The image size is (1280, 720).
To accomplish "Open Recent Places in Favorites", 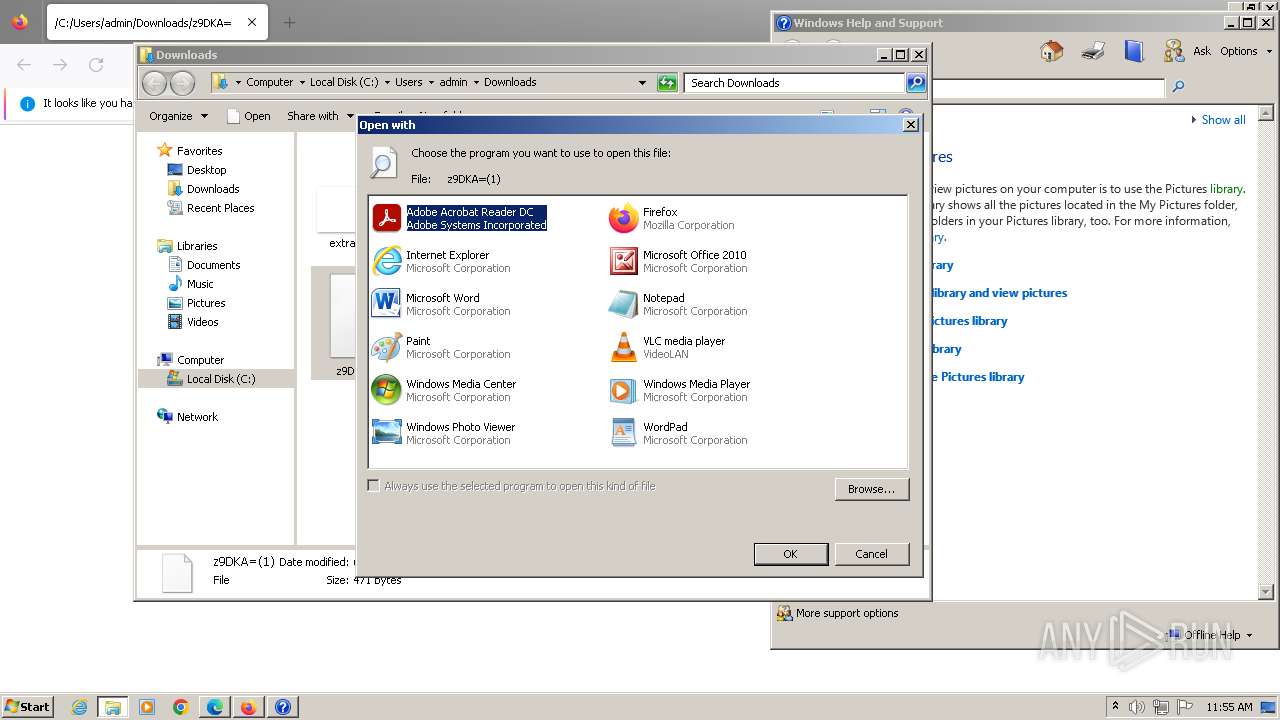I will click(x=220, y=208).
